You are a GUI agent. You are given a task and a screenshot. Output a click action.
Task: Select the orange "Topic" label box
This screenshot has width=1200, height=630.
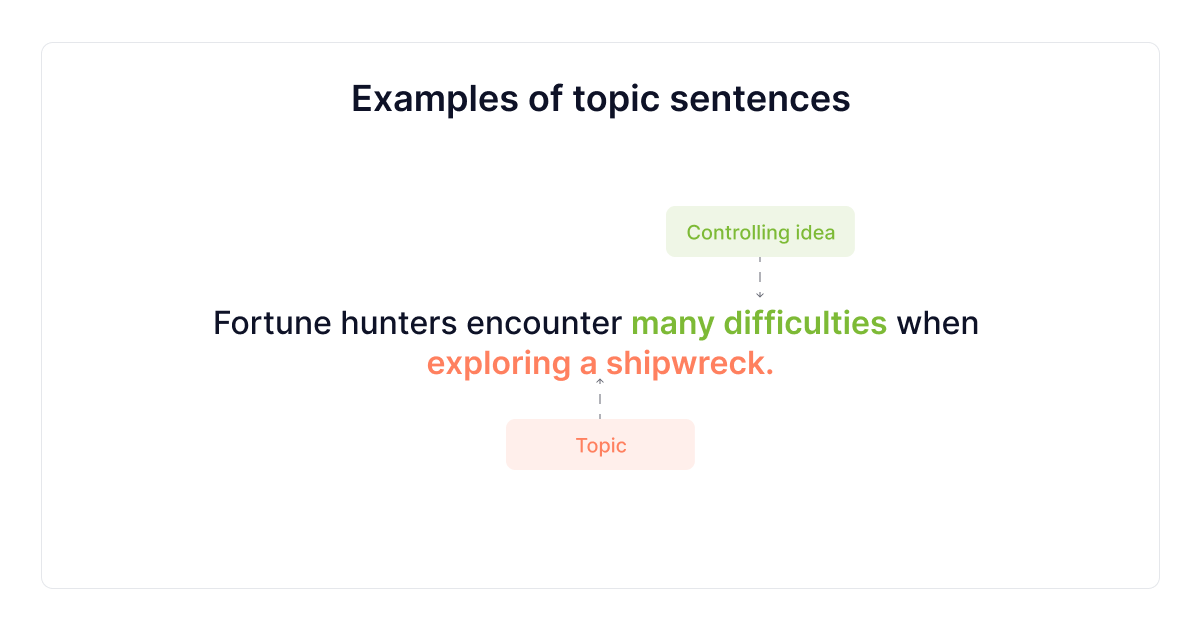pyautogui.click(x=600, y=445)
